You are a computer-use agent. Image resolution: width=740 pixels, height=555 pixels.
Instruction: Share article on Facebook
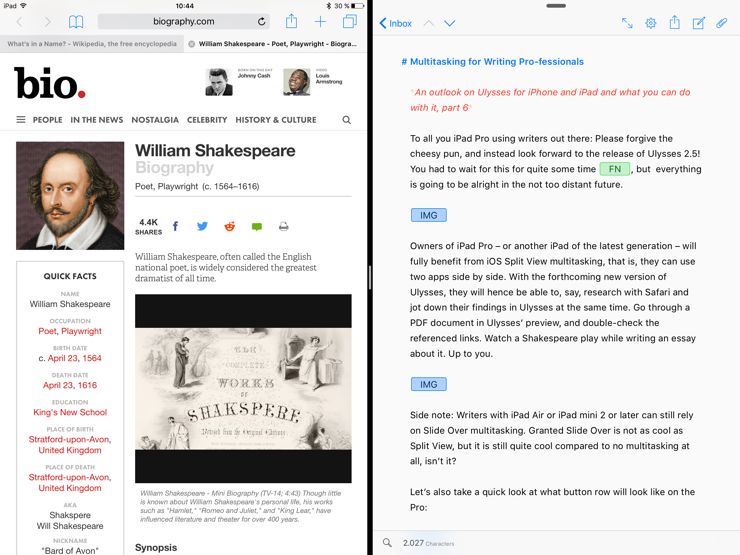176,227
